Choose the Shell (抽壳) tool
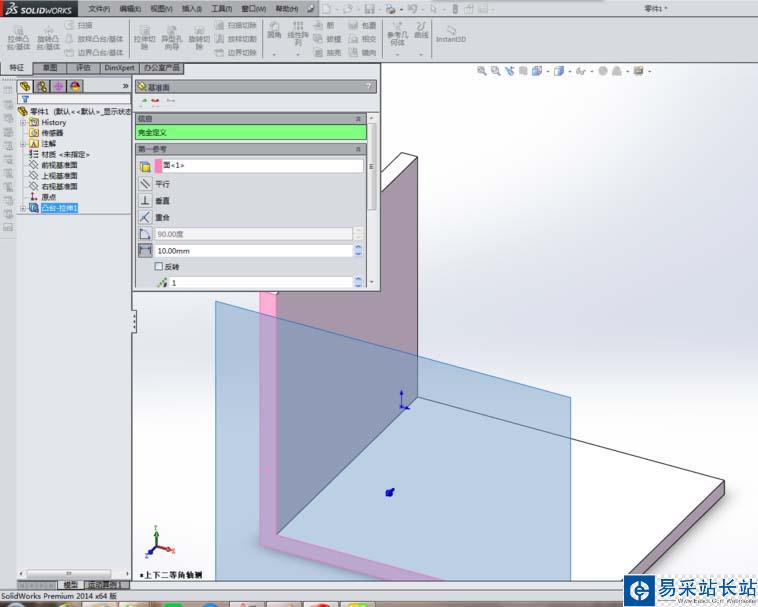The height and width of the screenshot is (607, 758). 327,52
